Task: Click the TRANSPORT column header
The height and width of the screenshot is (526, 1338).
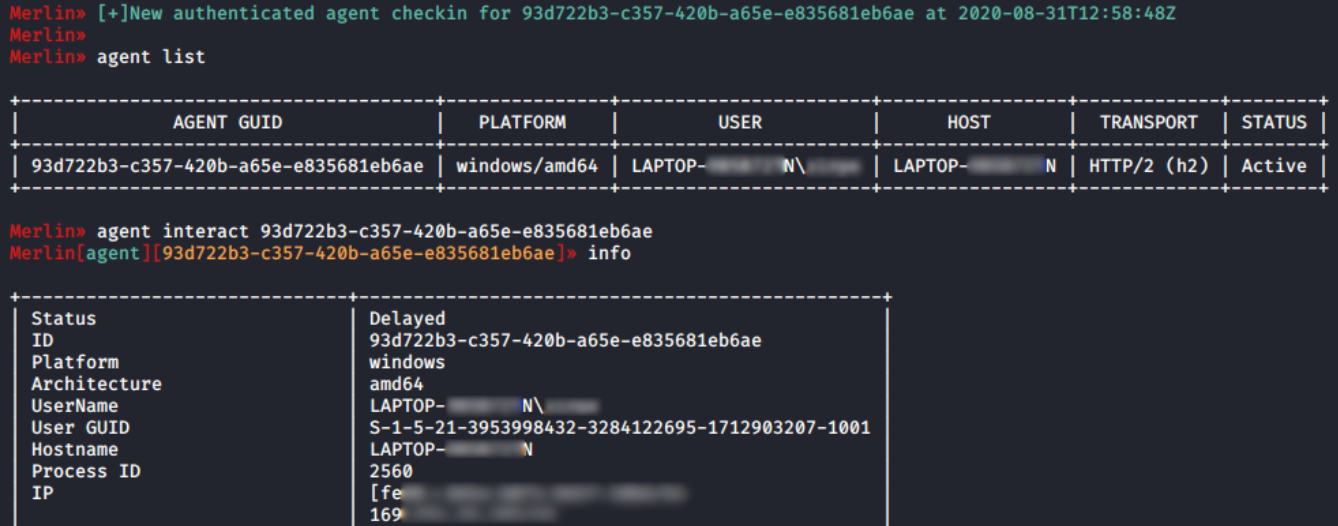Action: 1148,123
